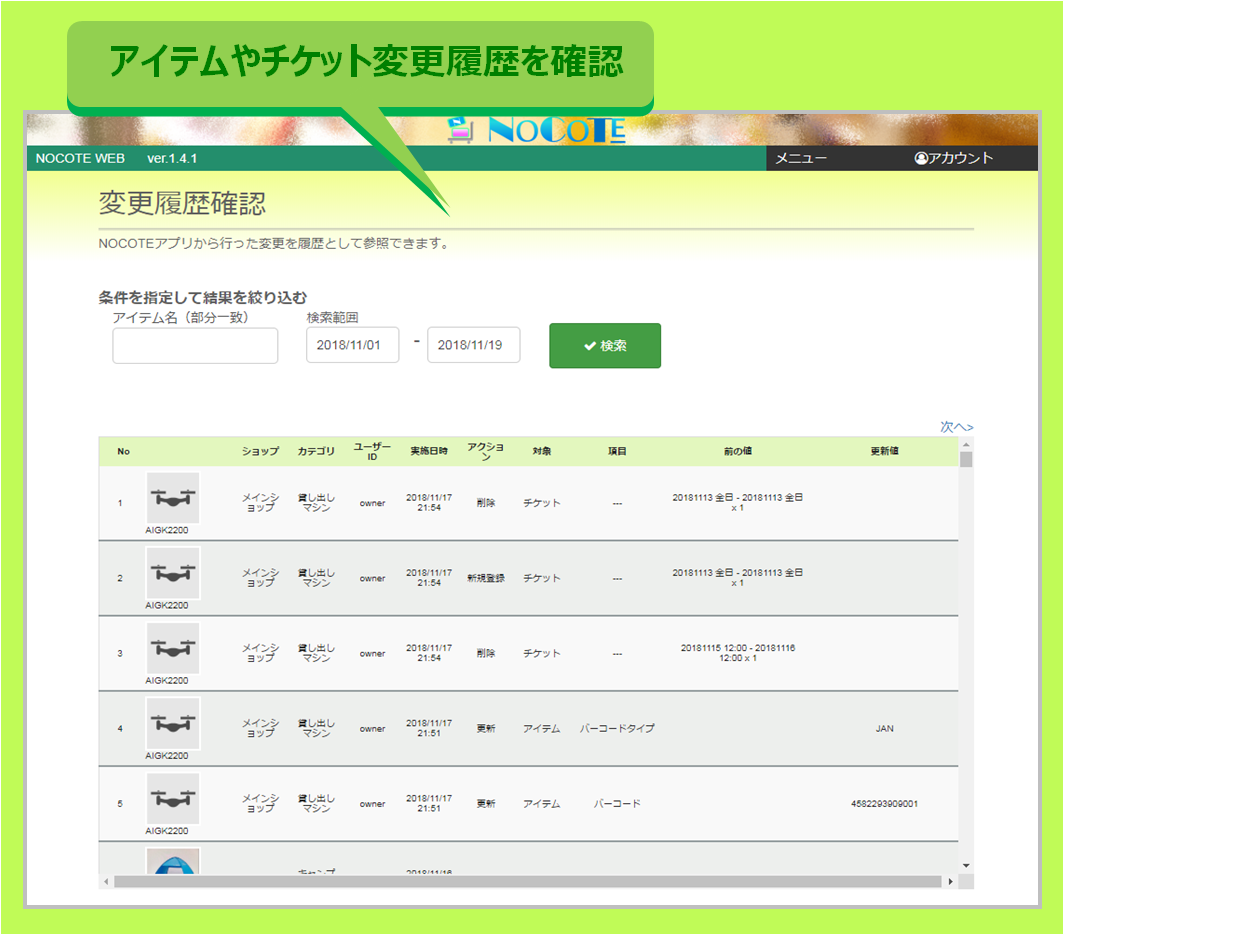Open the メニュー menu
1240x940 pixels.
point(801,158)
